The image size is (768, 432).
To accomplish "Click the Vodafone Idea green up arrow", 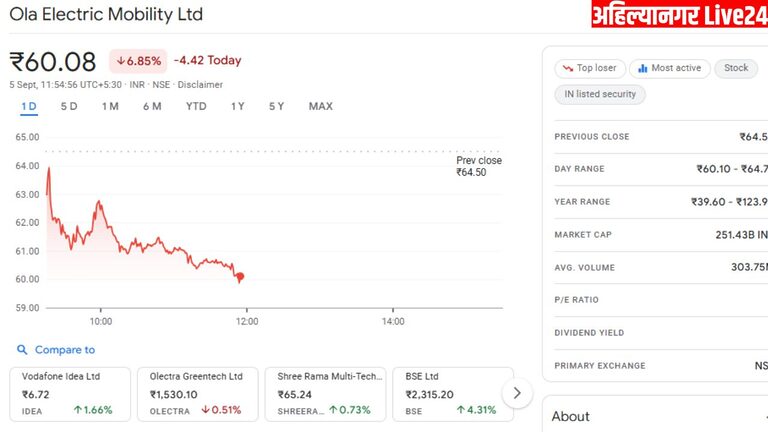I will tap(77, 410).
